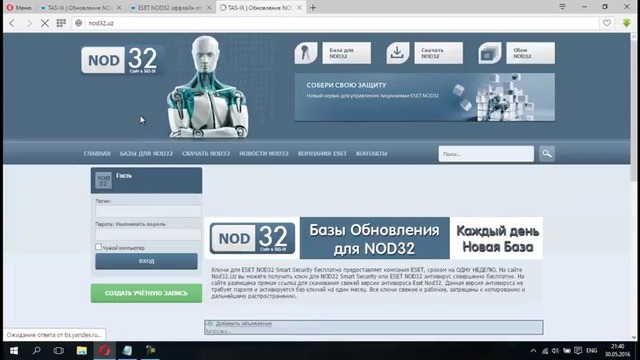Open the Напомнить пароль link
The width and height of the screenshot is (640, 360).
pyautogui.click(x=140, y=224)
